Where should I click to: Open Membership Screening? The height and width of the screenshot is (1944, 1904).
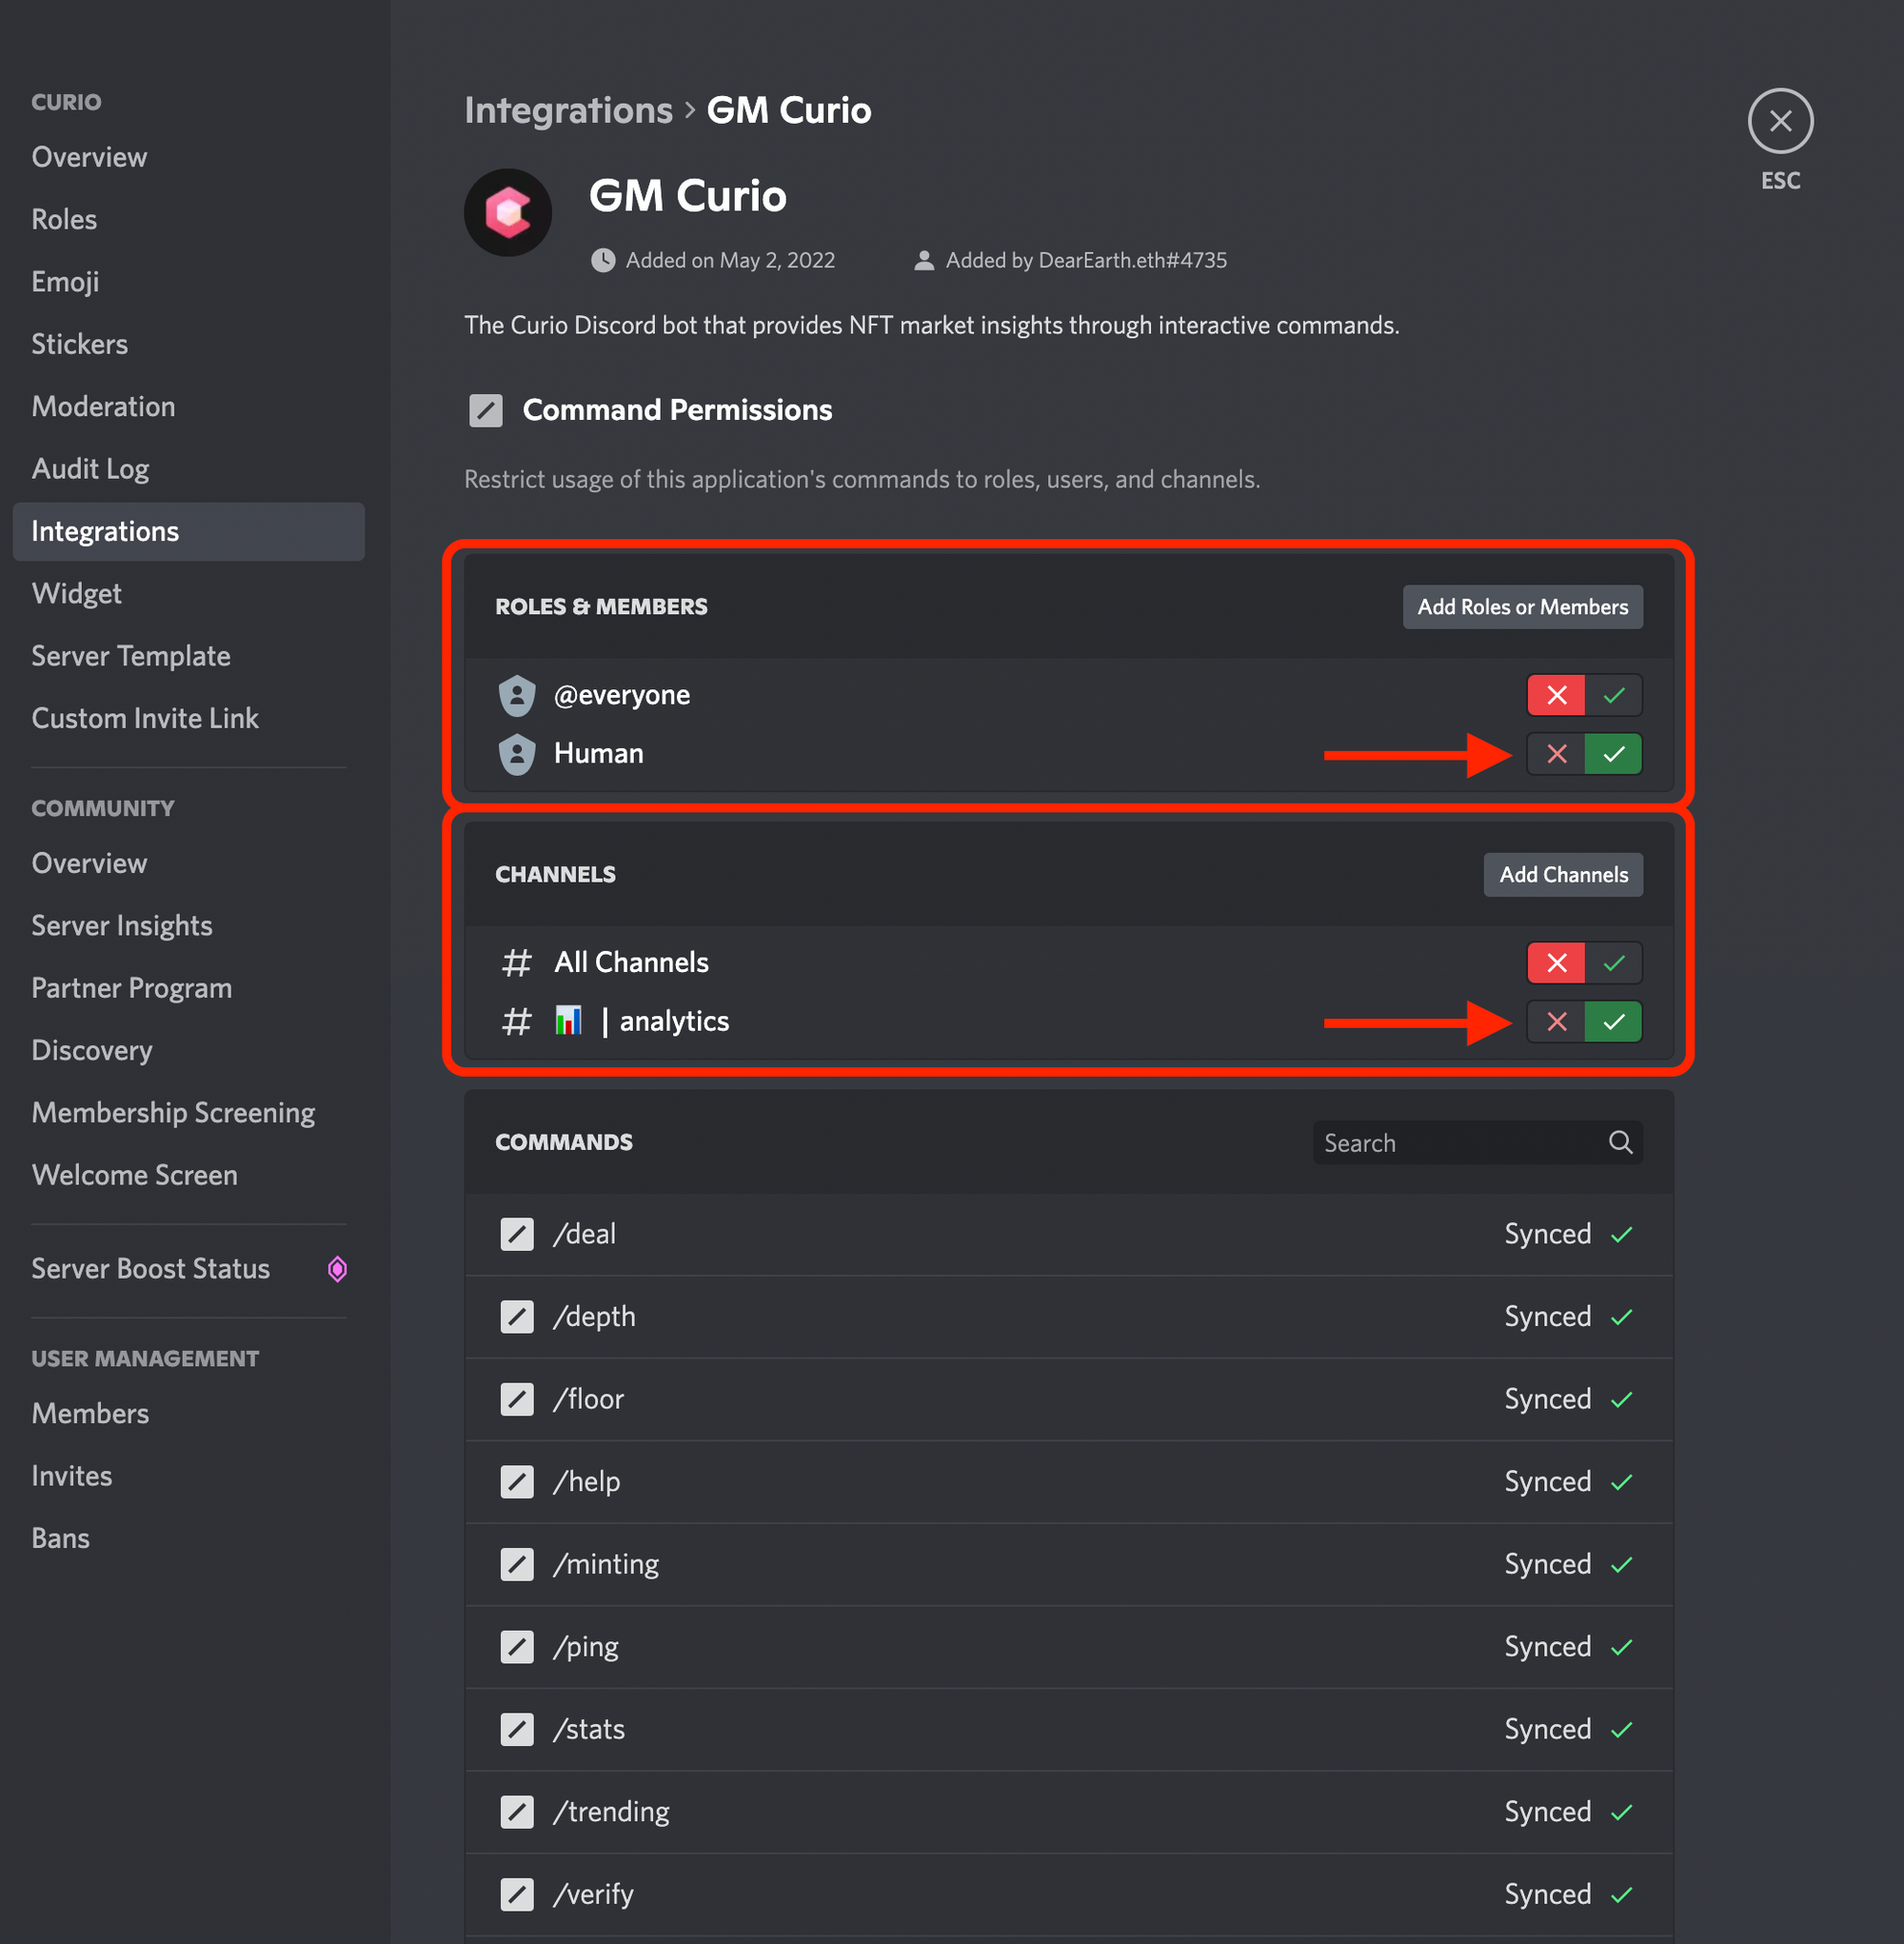click(189, 1112)
